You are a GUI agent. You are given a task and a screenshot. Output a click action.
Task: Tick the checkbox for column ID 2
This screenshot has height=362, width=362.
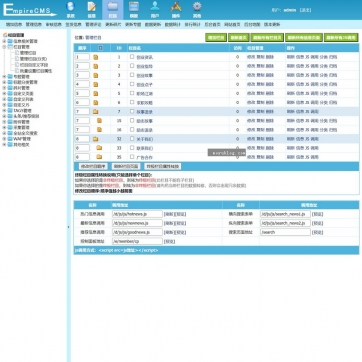pyautogui.click(x=132, y=66)
